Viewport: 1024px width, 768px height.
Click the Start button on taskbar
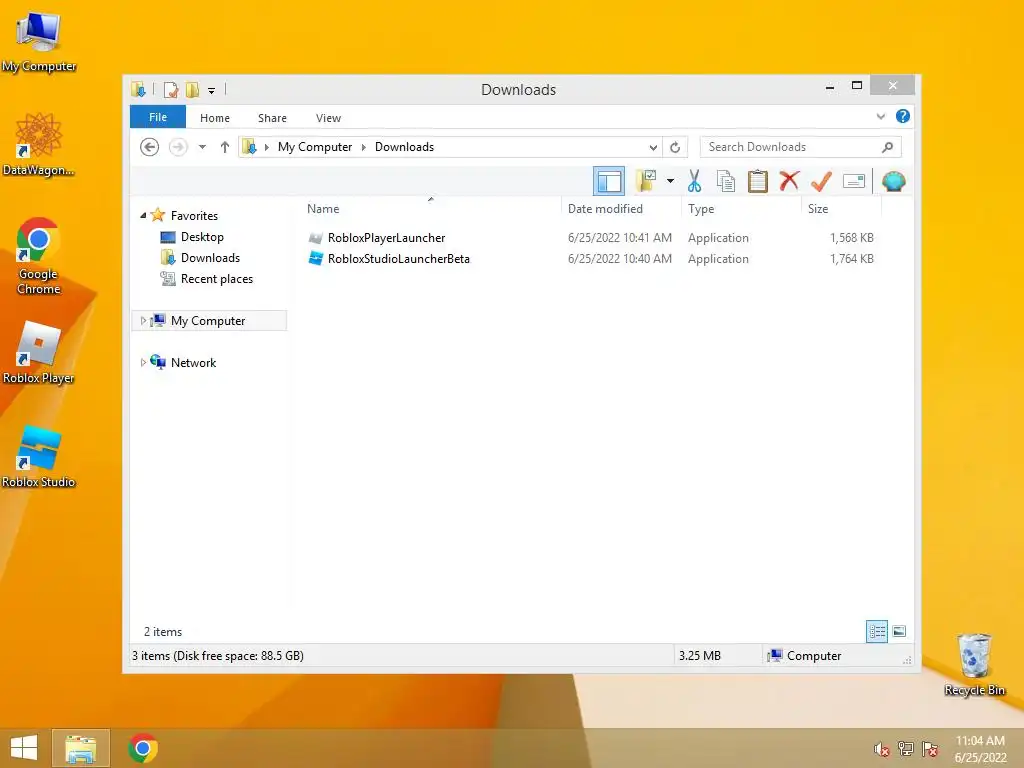pos(24,748)
